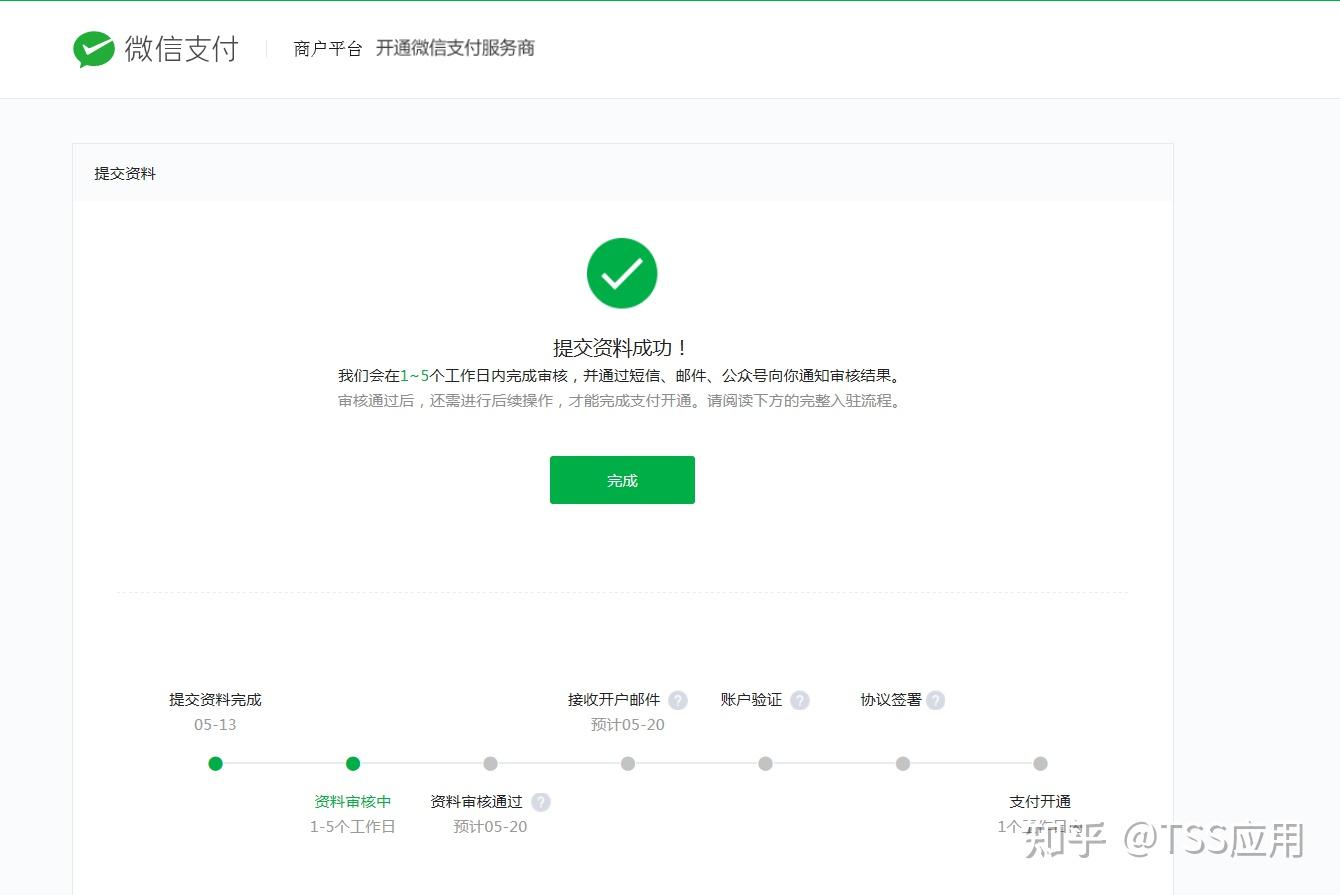1340x895 pixels.
Task: Click the 审核通过后 gray notice line
Action: 620,401
